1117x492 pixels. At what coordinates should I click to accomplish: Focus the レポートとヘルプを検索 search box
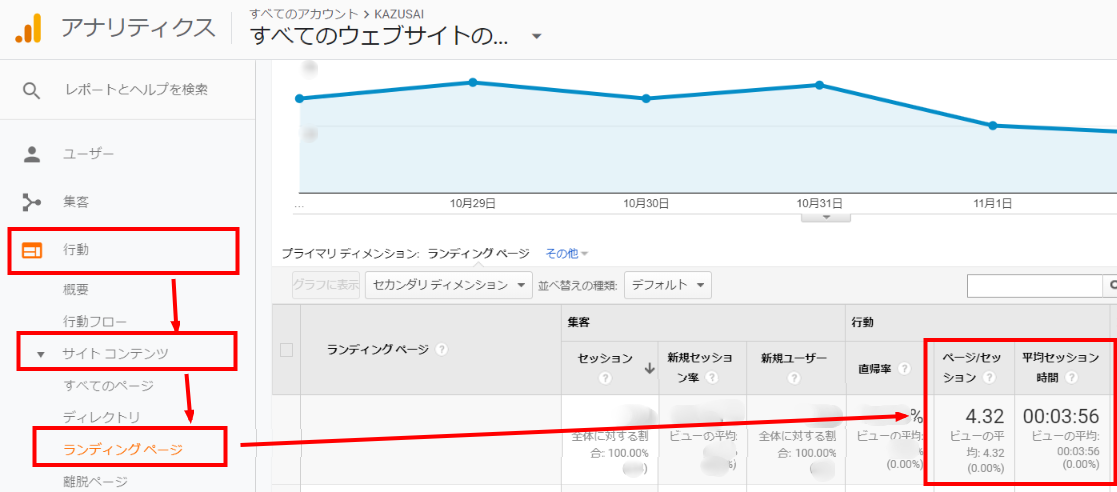point(136,90)
